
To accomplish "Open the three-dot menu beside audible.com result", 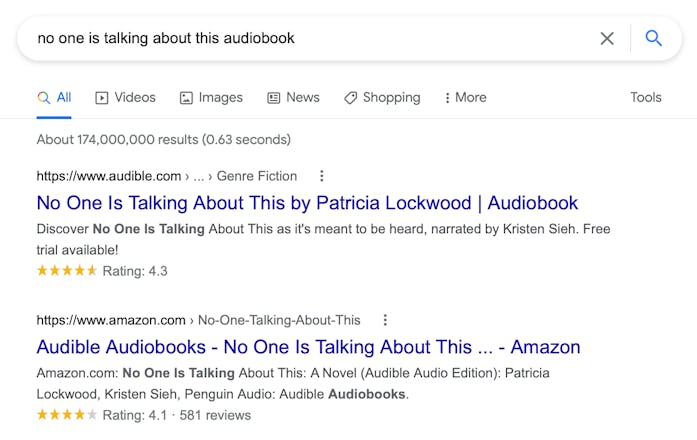I will [x=321, y=176].
